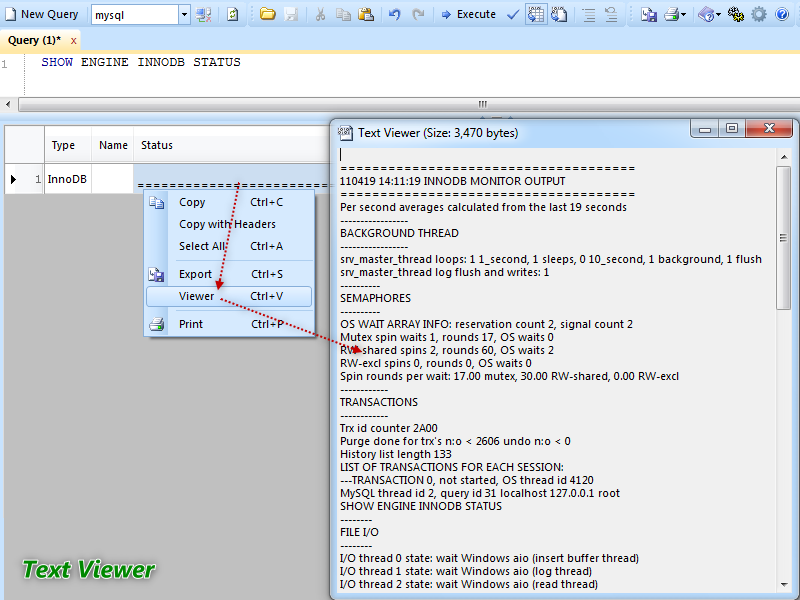
Task: Click the outdent lines icon
Action: pyautogui.click(x=611, y=14)
